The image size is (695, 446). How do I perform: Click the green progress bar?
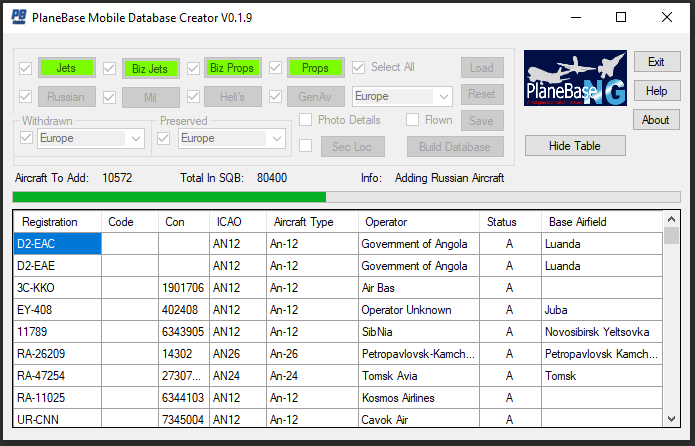pos(170,197)
